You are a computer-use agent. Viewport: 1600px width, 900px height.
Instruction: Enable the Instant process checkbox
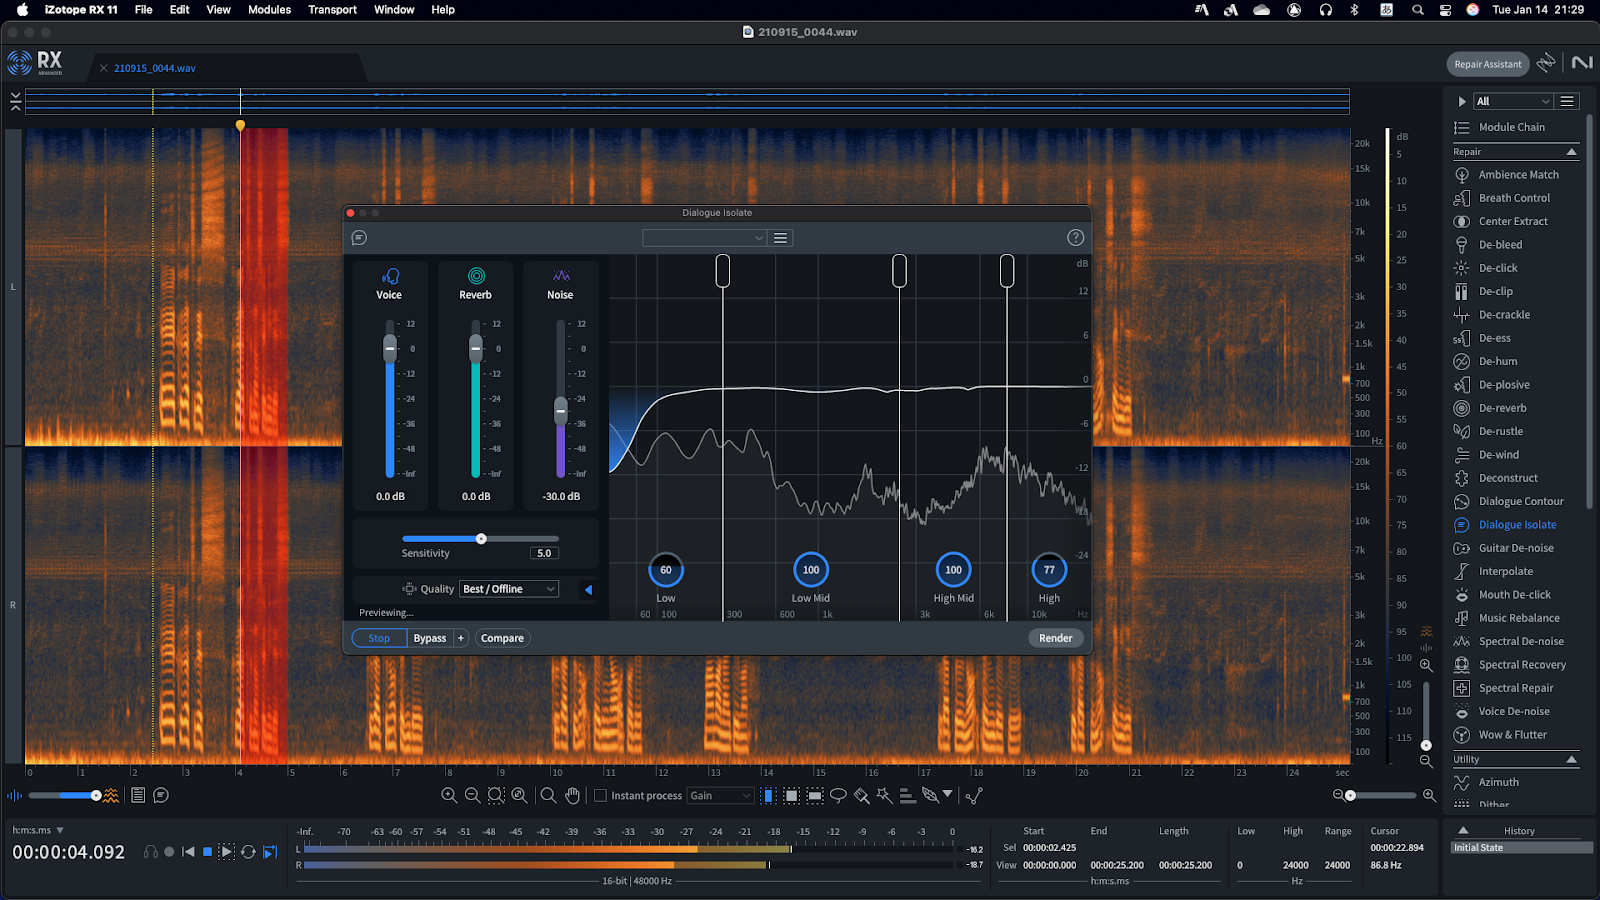[600, 796]
